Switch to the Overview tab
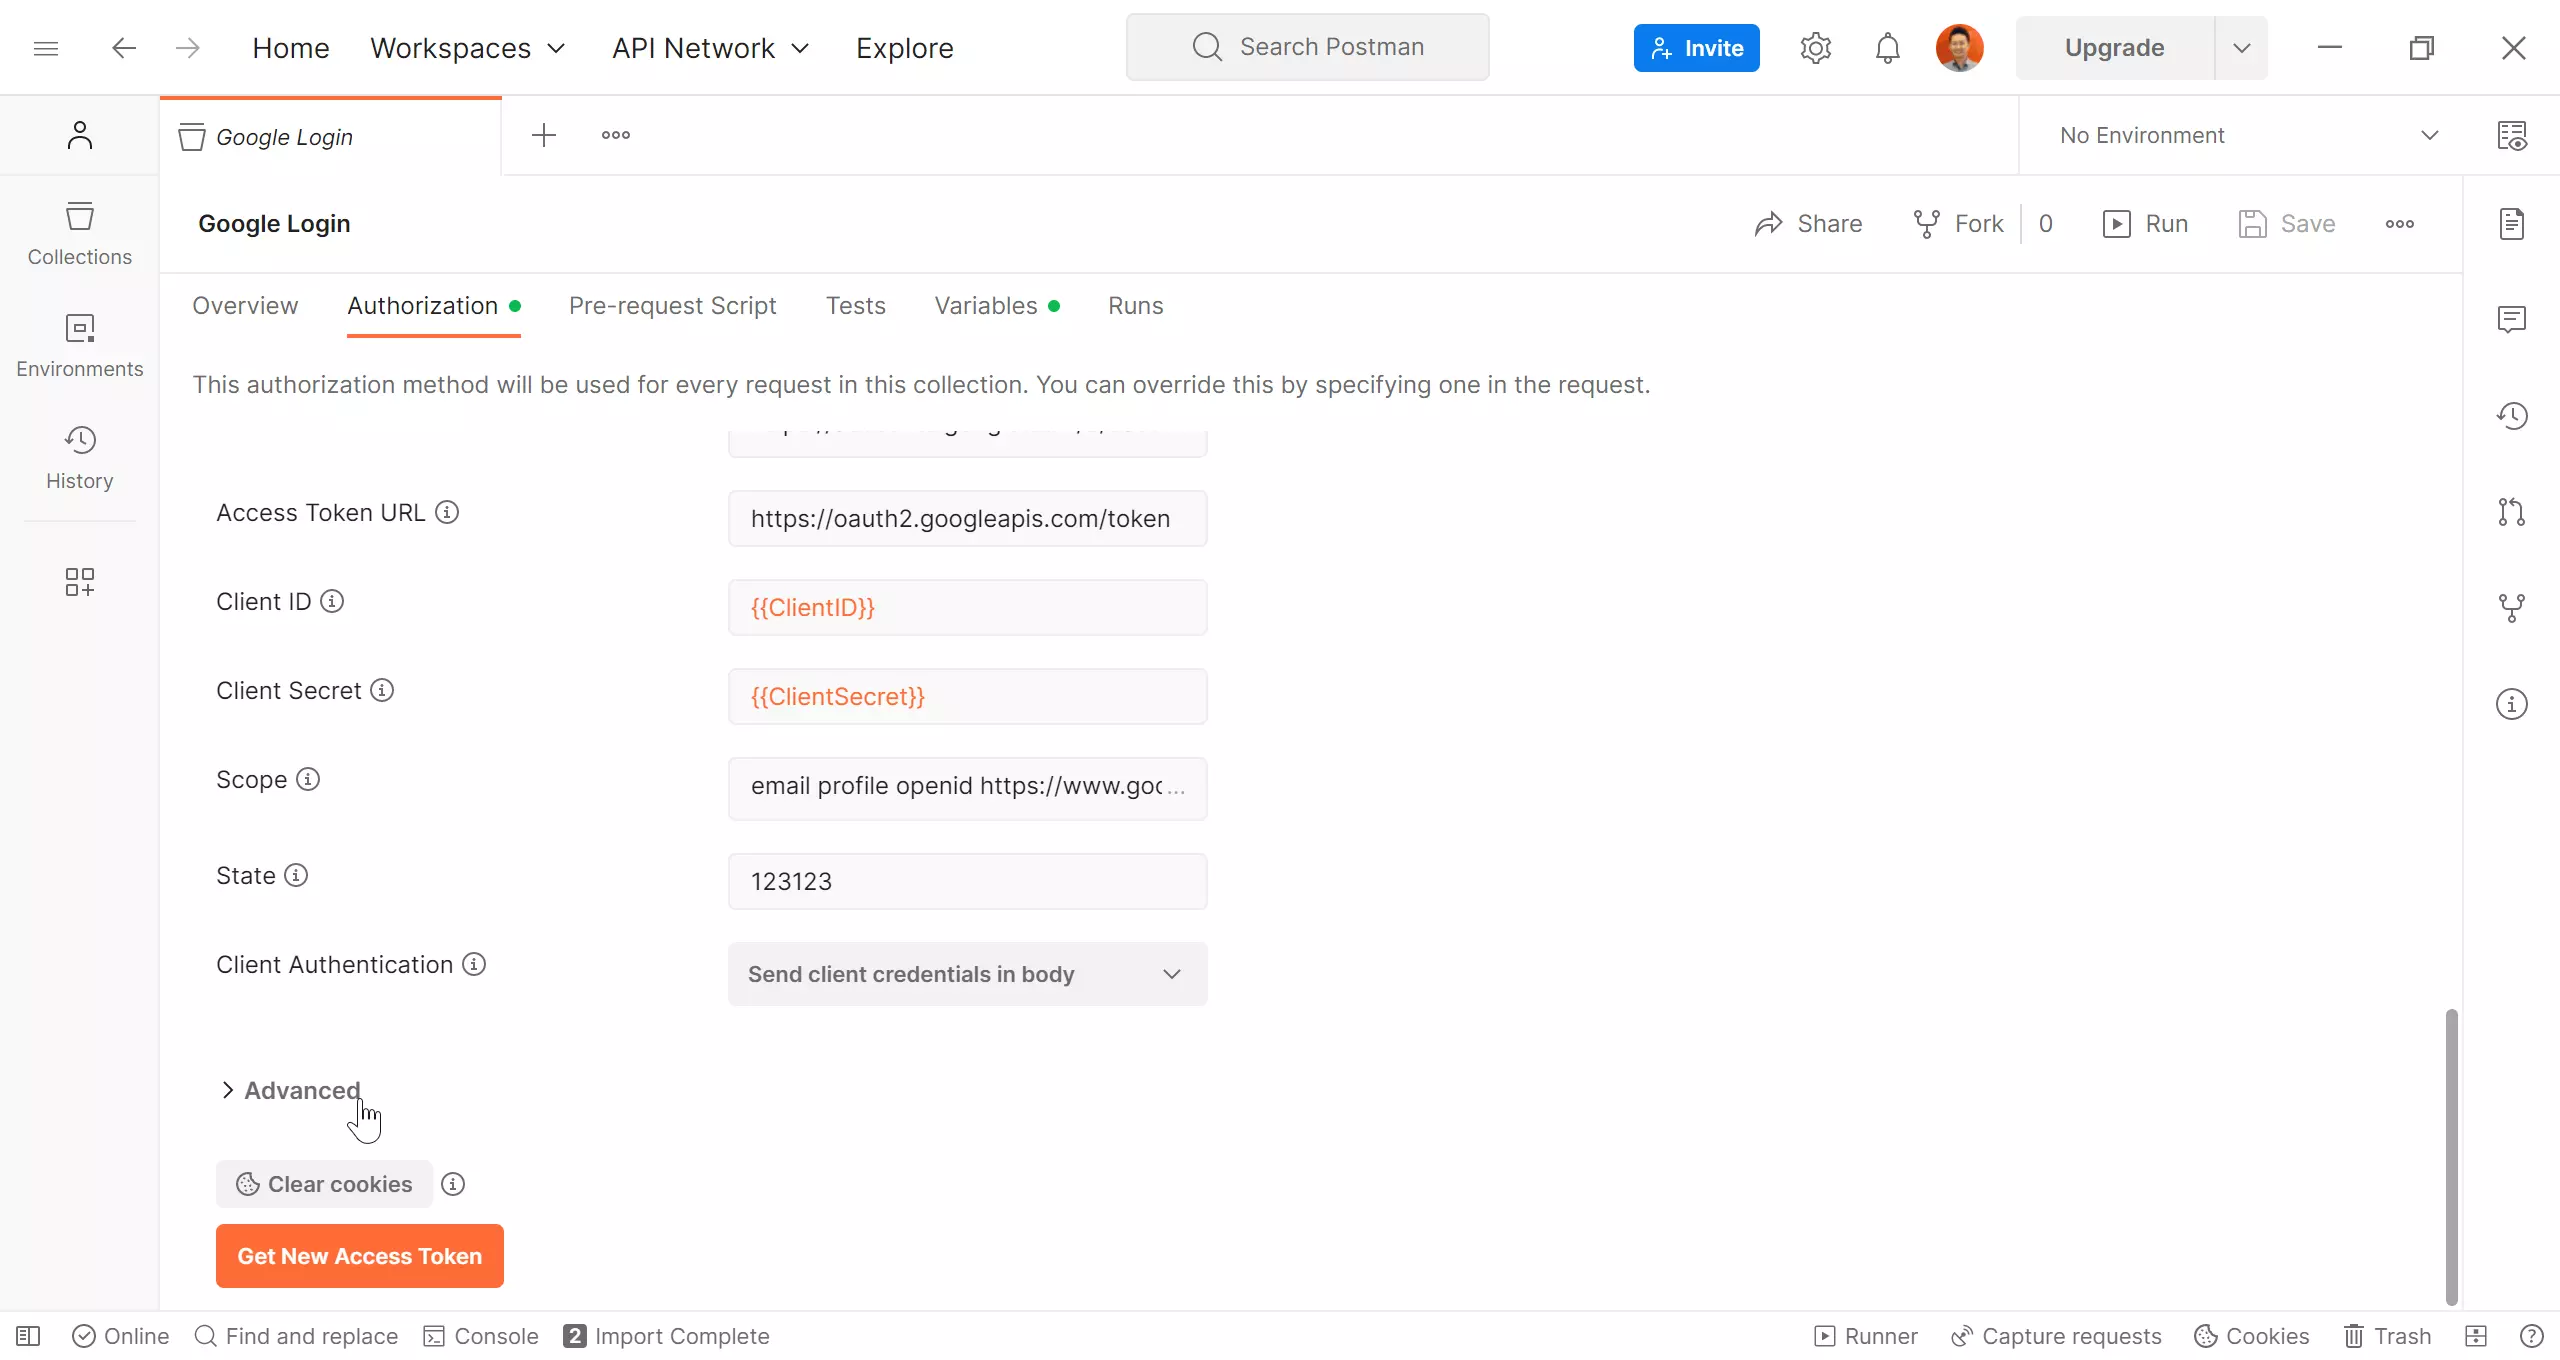2560x1360 pixels. (x=245, y=306)
